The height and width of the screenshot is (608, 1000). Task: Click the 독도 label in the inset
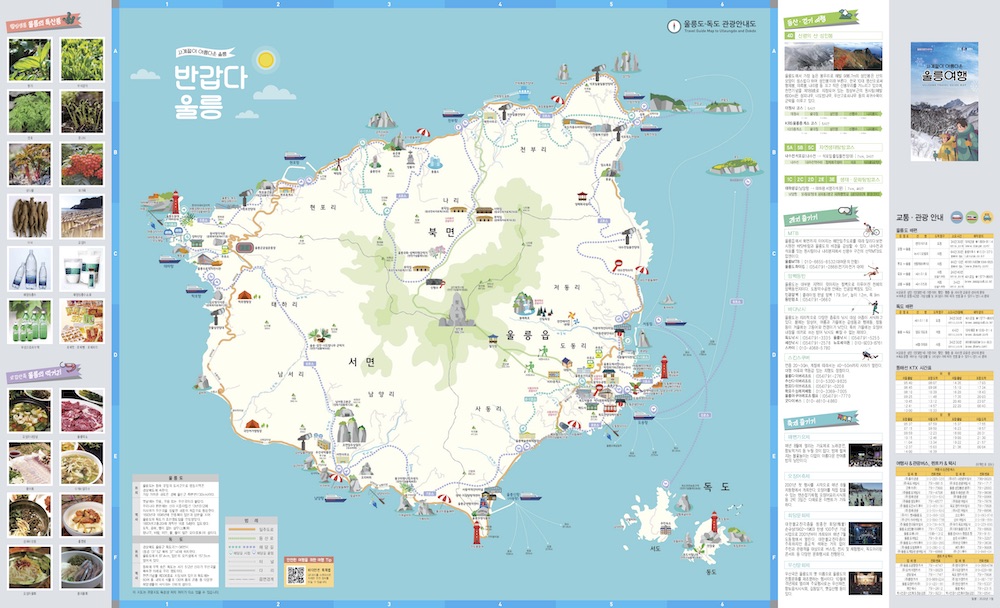pos(716,487)
